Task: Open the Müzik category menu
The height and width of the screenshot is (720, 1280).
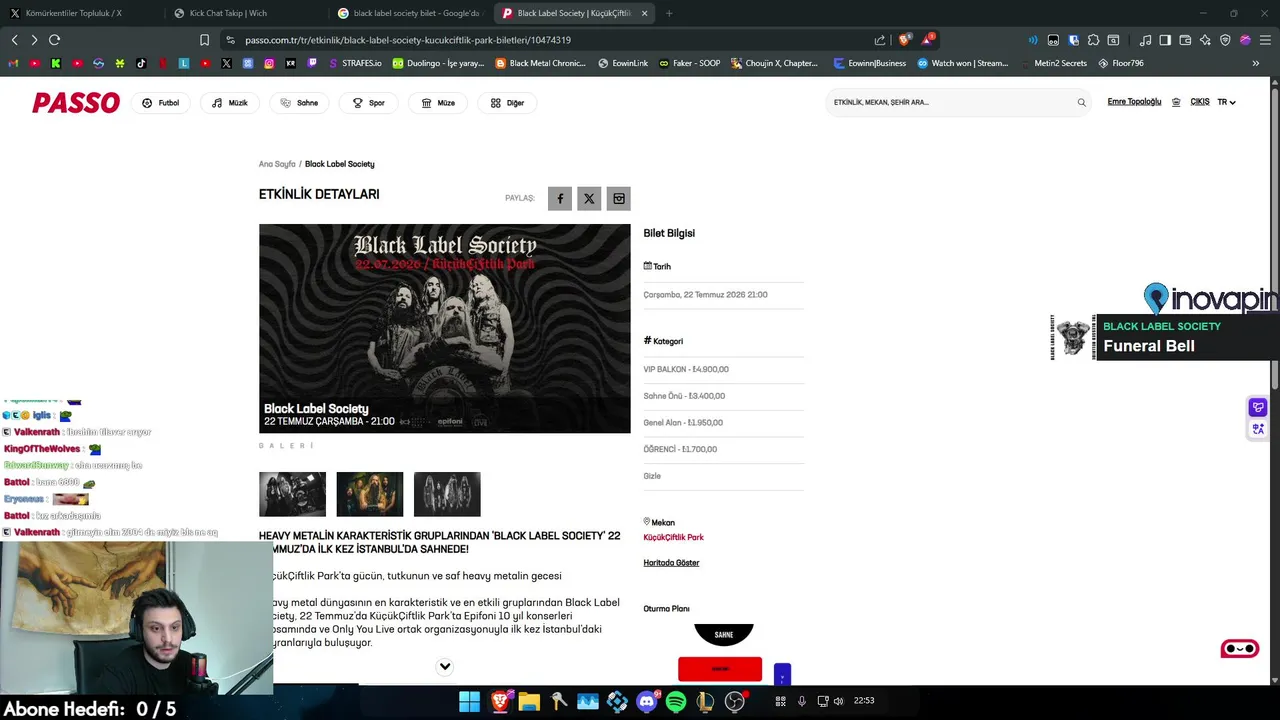Action: 230,102
